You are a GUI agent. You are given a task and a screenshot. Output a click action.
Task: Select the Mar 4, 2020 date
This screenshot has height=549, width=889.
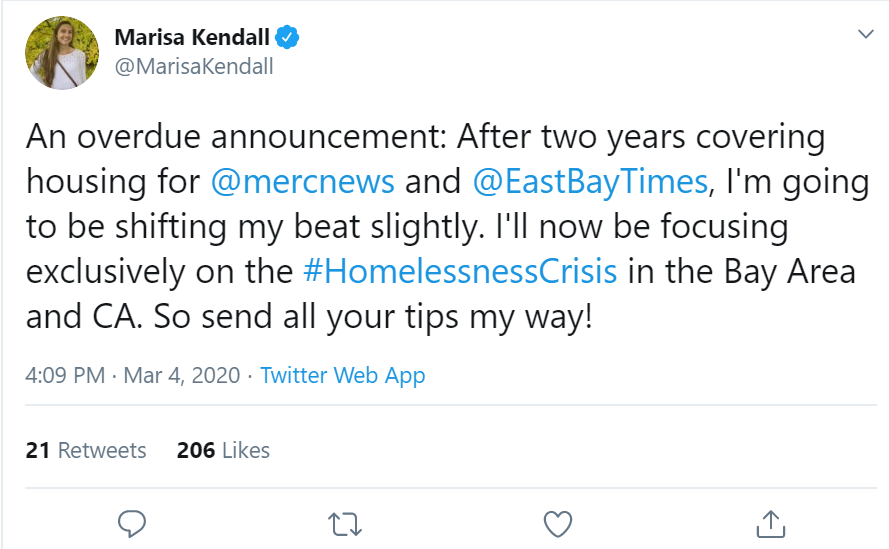183,376
